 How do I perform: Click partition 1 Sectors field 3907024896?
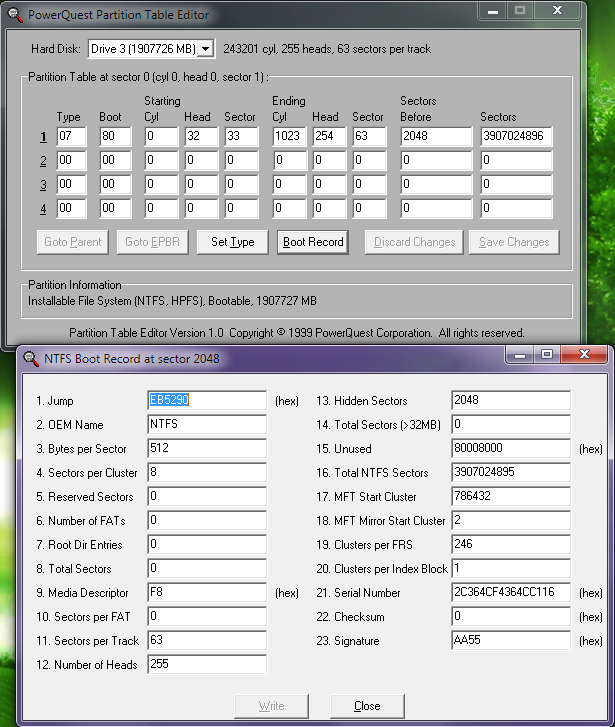[516, 136]
